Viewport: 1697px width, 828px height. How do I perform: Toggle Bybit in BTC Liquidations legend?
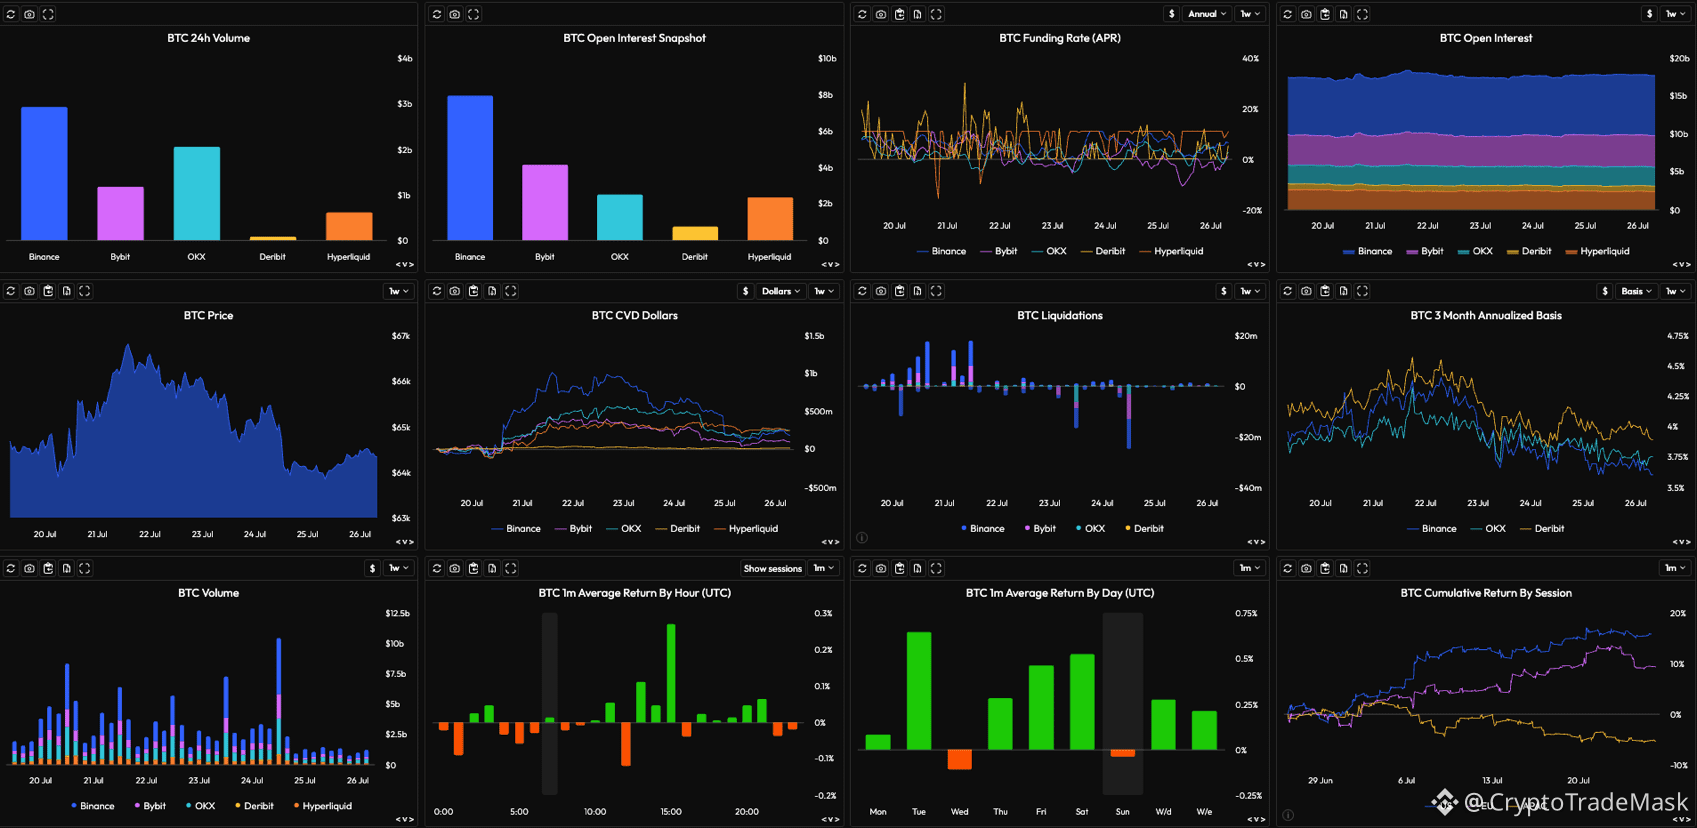(1040, 528)
